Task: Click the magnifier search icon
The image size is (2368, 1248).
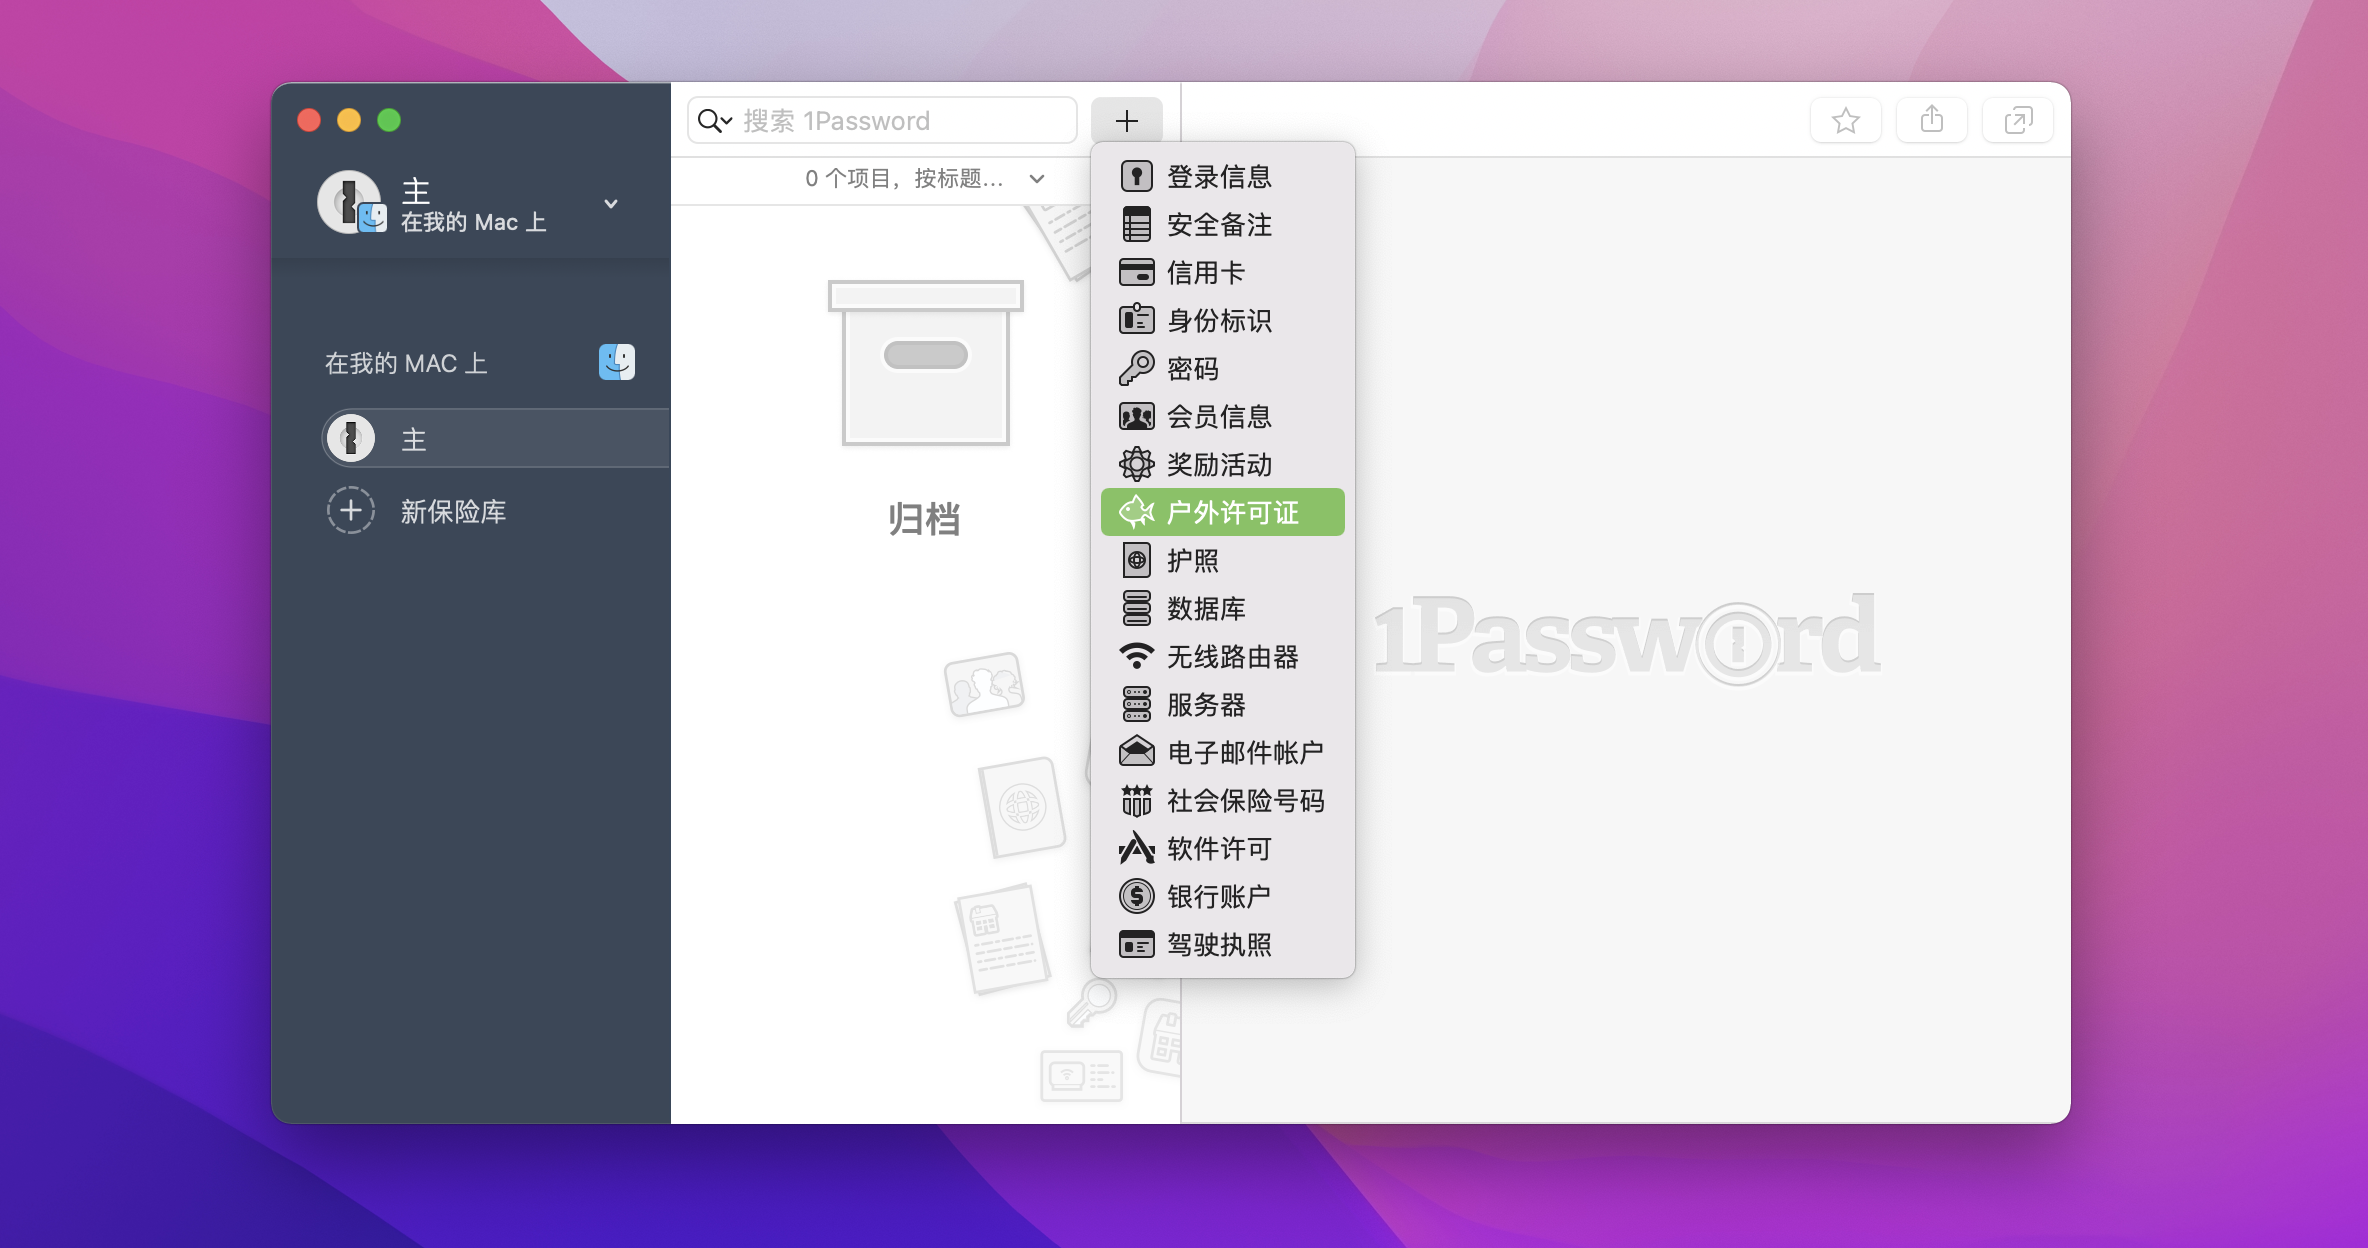Action: click(x=714, y=121)
